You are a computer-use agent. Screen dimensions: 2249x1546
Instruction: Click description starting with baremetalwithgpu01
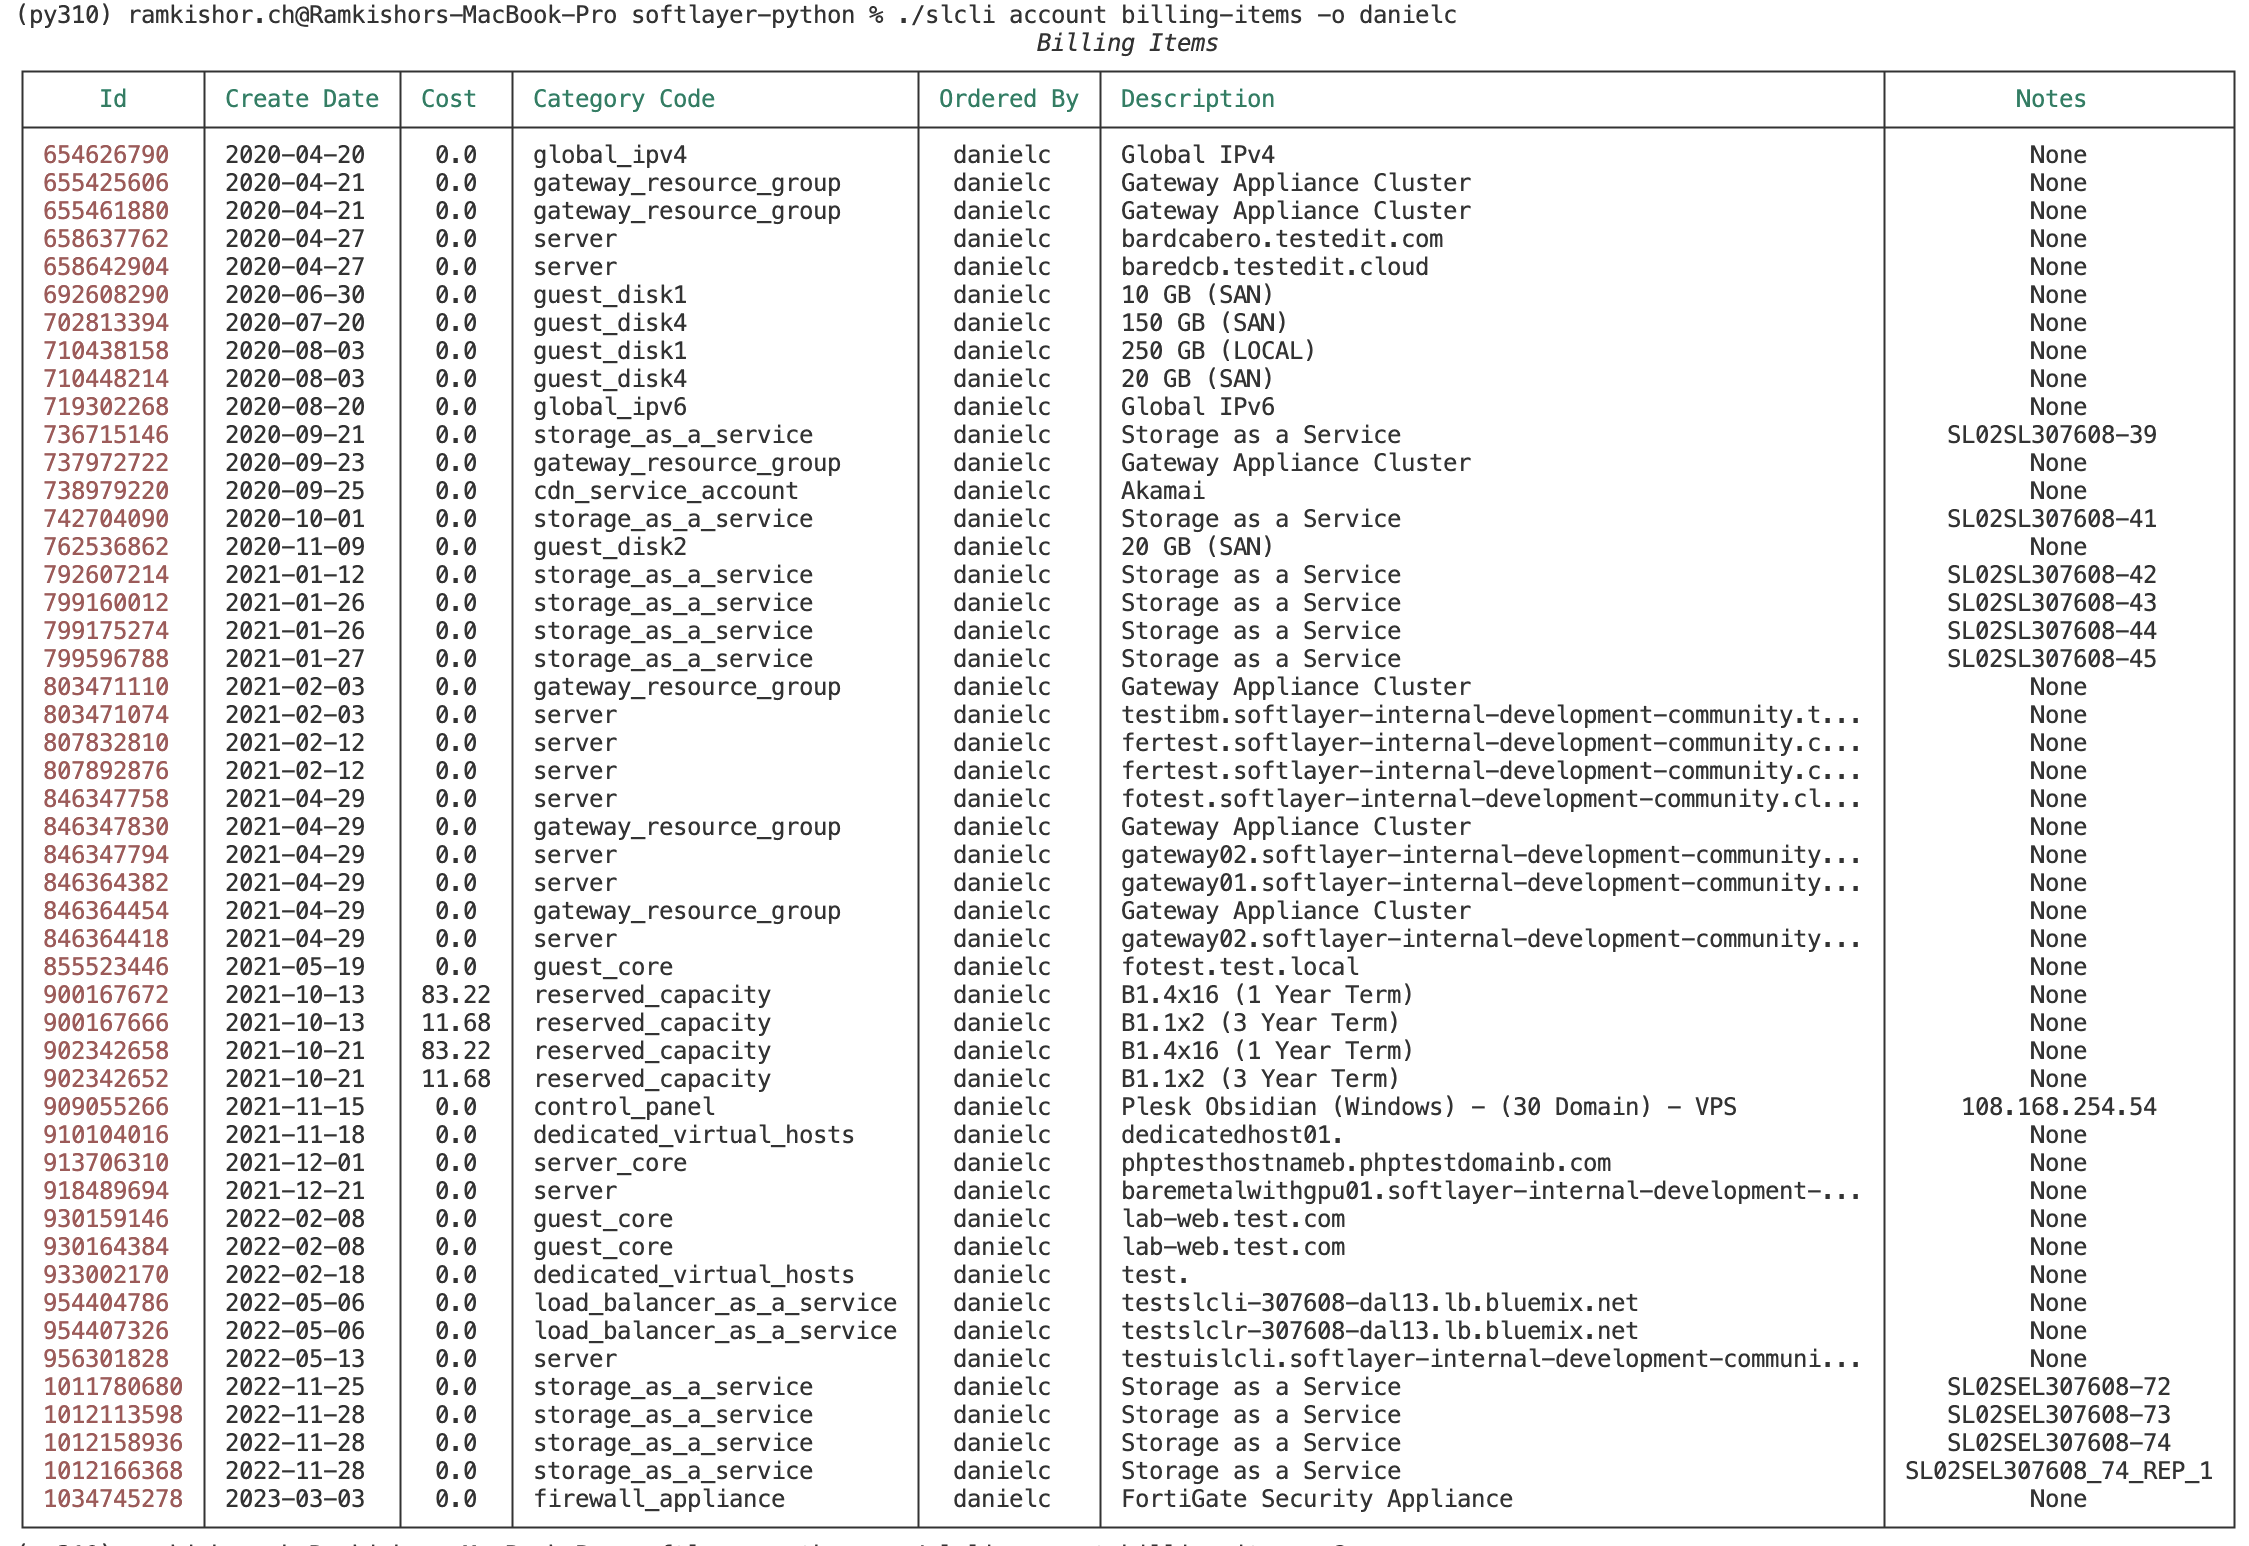[x=1491, y=1191]
